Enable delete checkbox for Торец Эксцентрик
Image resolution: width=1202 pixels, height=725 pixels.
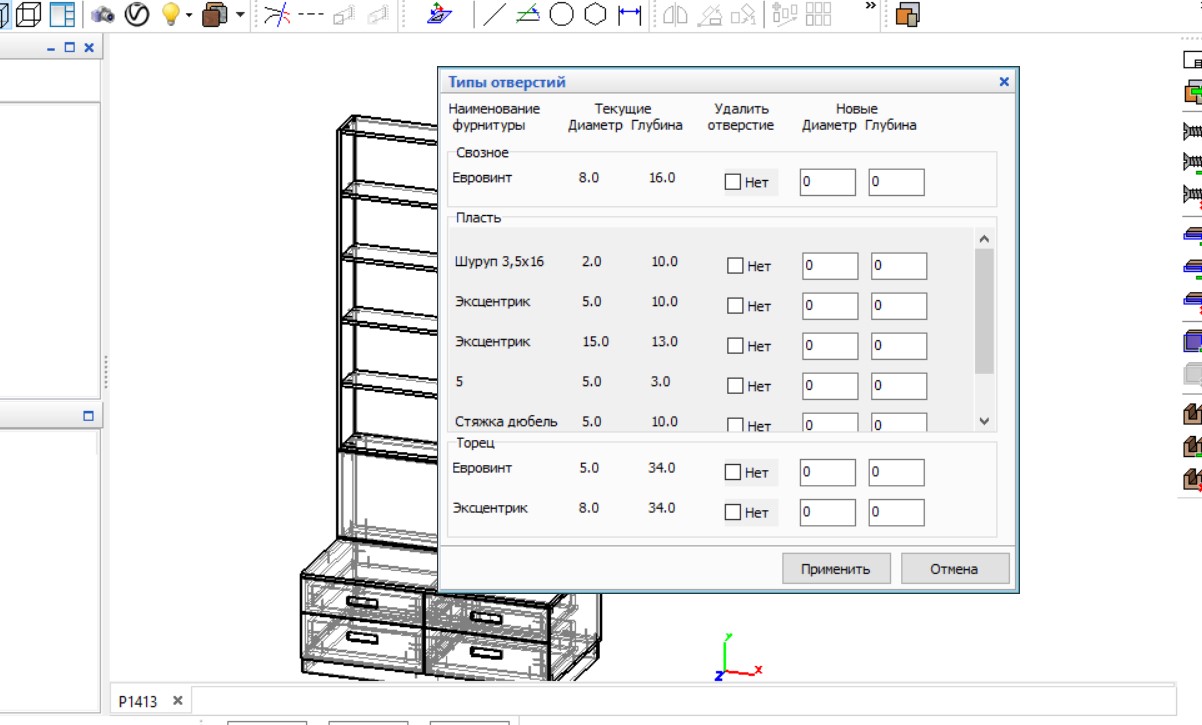tap(733, 513)
